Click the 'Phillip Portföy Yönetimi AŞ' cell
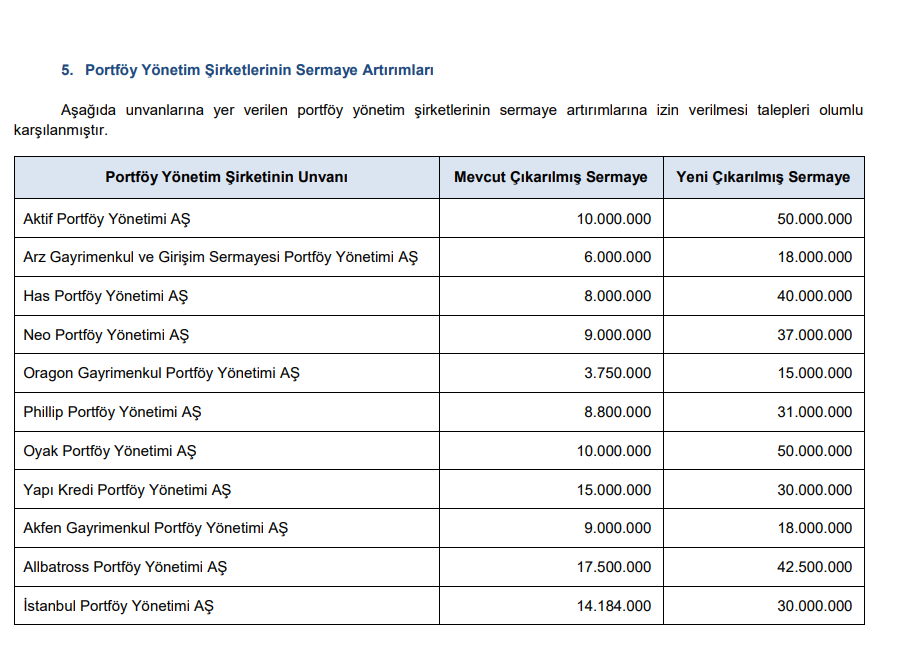This screenshot has width=905, height=666. [112, 412]
